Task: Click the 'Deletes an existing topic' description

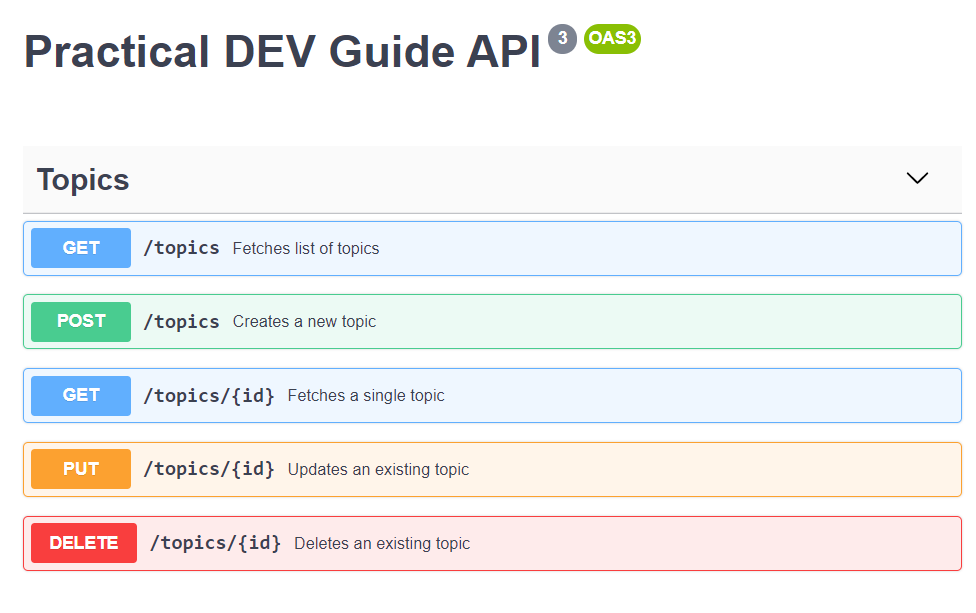Action: 382,543
